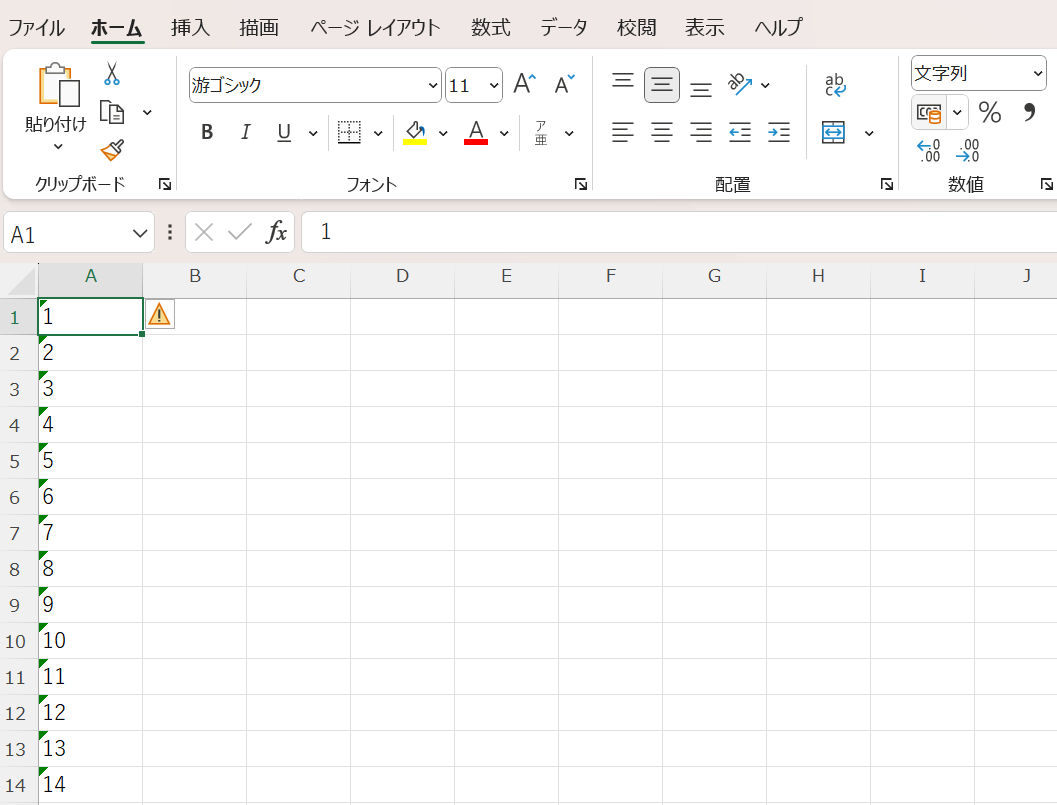Switch to the データ tab
The height and width of the screenshot is (805, 1057).
click(564, 27)
